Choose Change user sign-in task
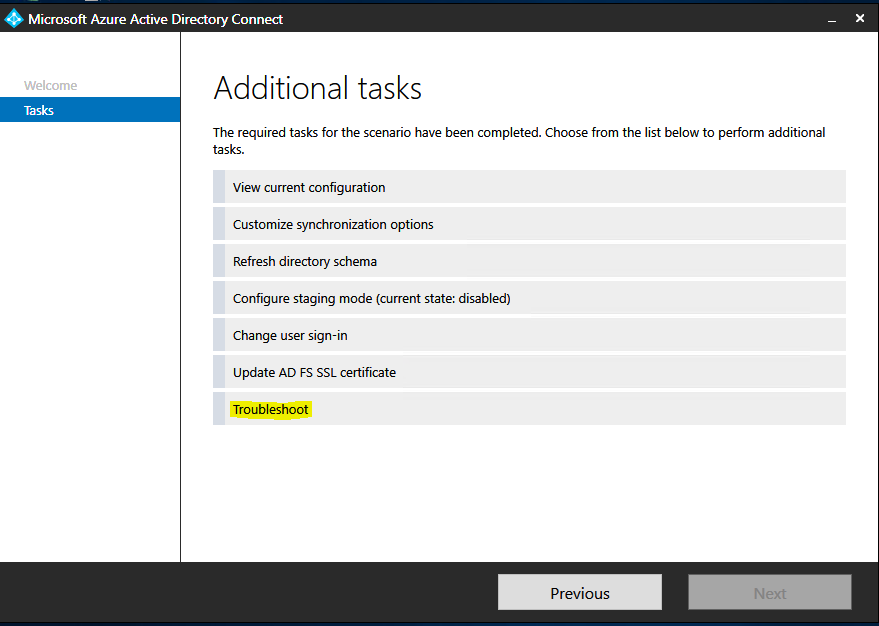This screenshot has width=879, height=626. [x=290, y=335]
